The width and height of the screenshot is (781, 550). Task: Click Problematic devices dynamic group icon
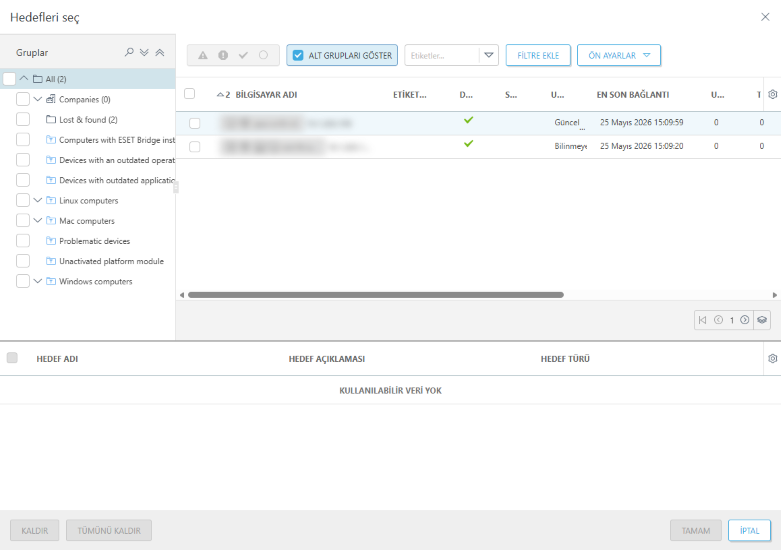pyautogui.click(x=51, y=241)
